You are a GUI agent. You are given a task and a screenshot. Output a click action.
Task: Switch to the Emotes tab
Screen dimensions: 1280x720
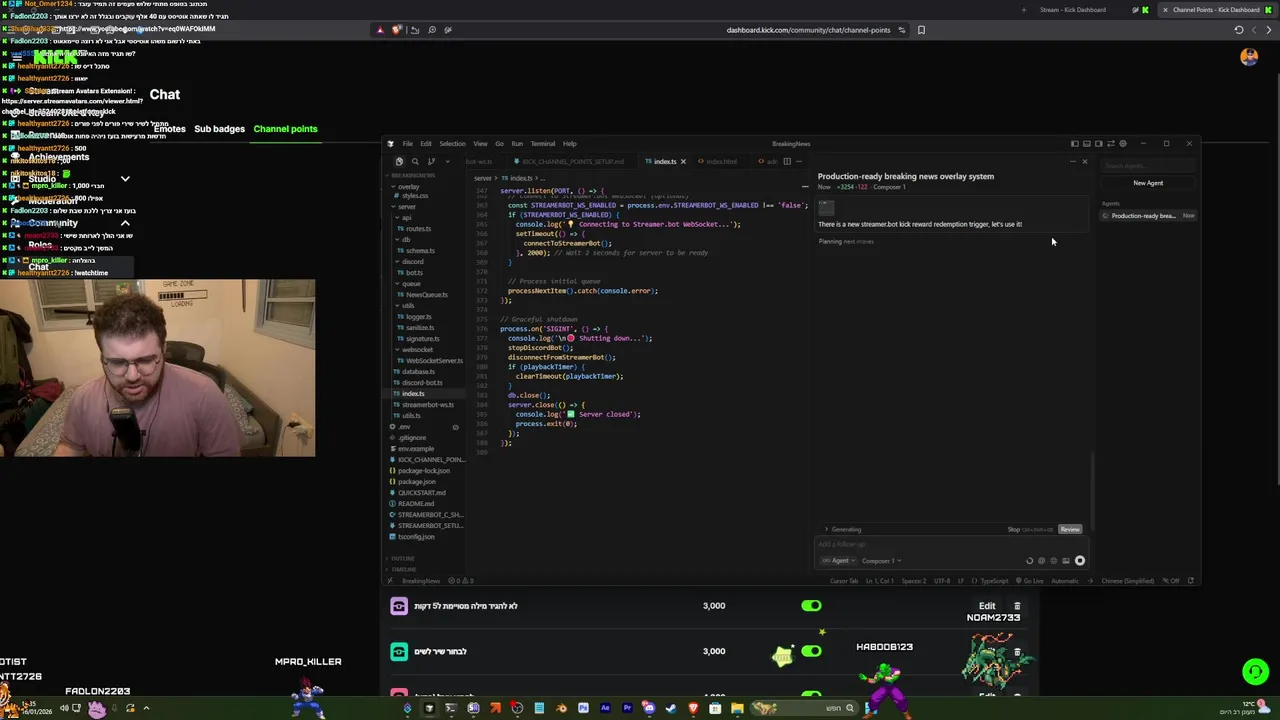click(169, 129)
